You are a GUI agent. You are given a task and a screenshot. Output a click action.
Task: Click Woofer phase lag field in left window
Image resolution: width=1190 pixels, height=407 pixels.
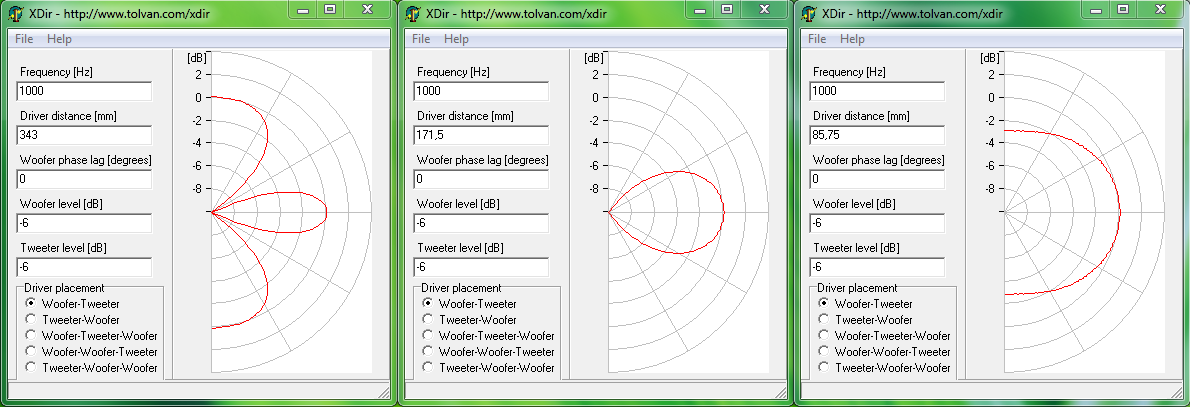click(x=84, y=179)
